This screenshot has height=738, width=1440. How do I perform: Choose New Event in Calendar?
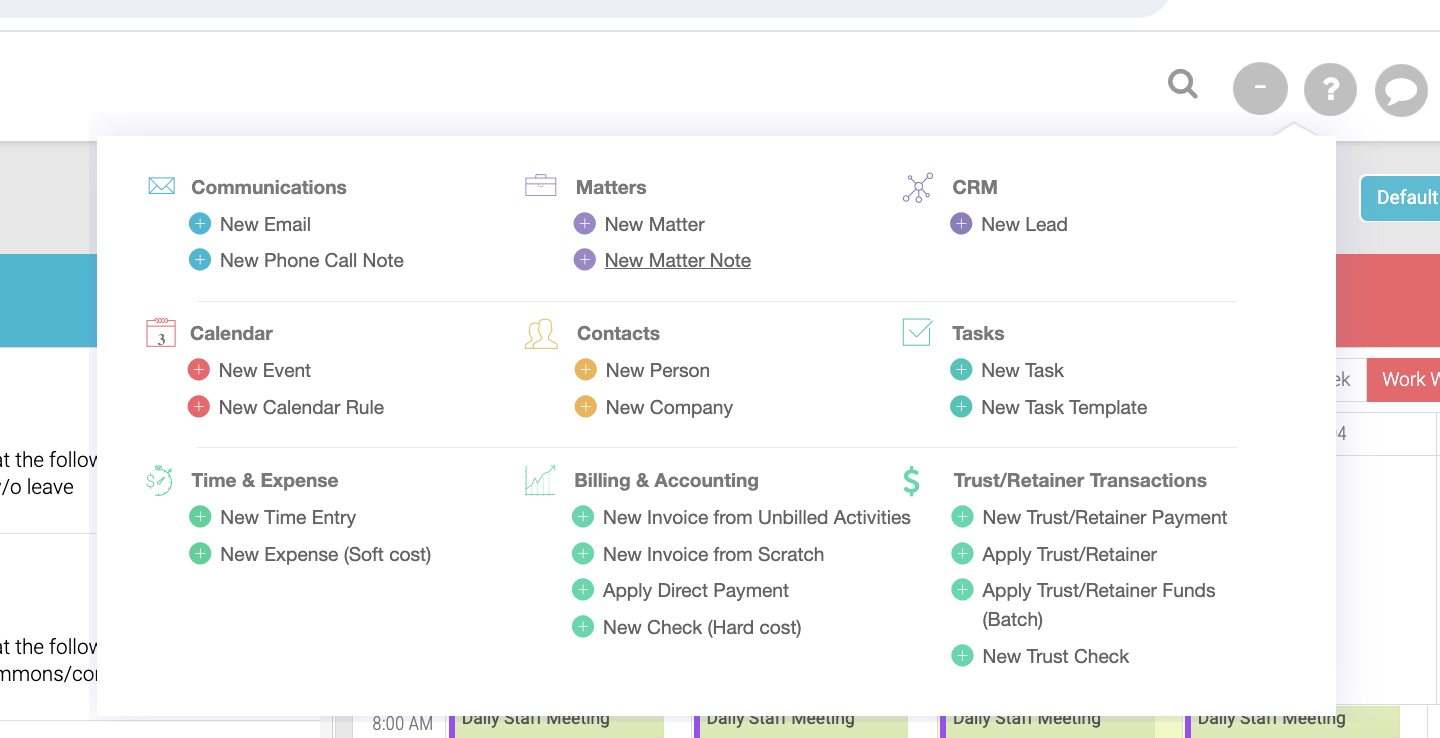(x=265, y=370)
